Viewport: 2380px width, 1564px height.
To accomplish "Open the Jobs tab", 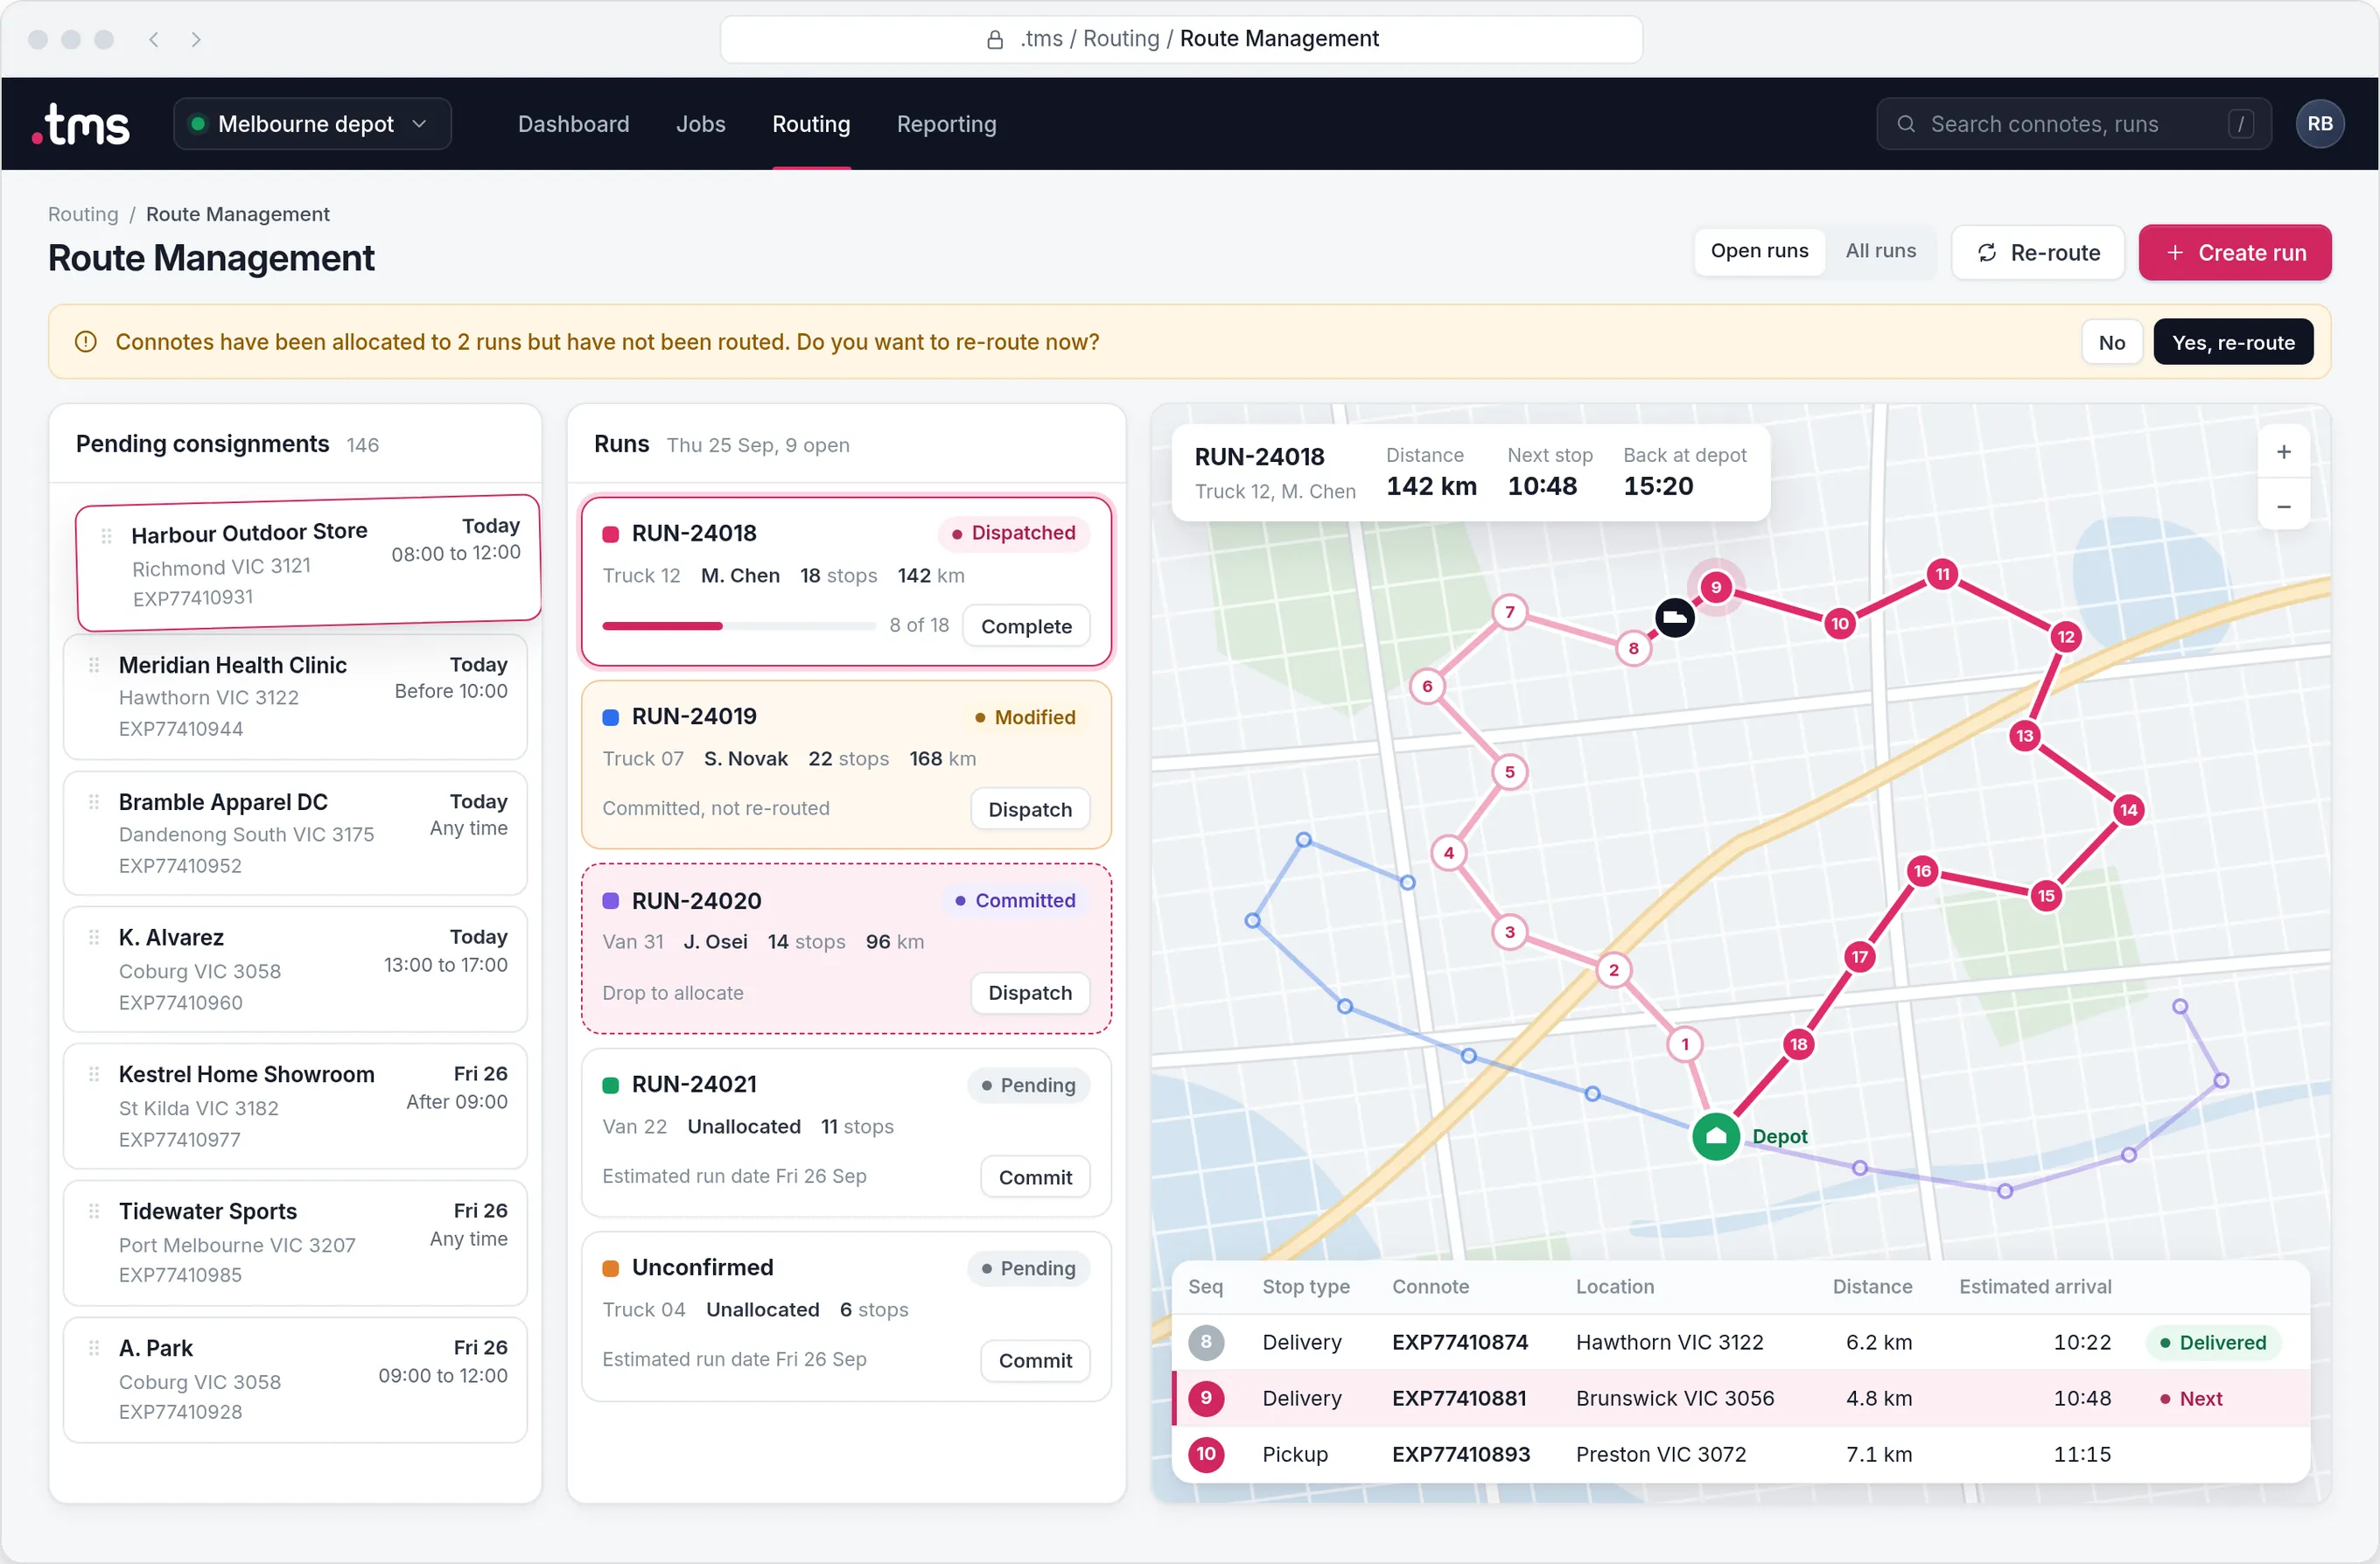I will (700, 124).
